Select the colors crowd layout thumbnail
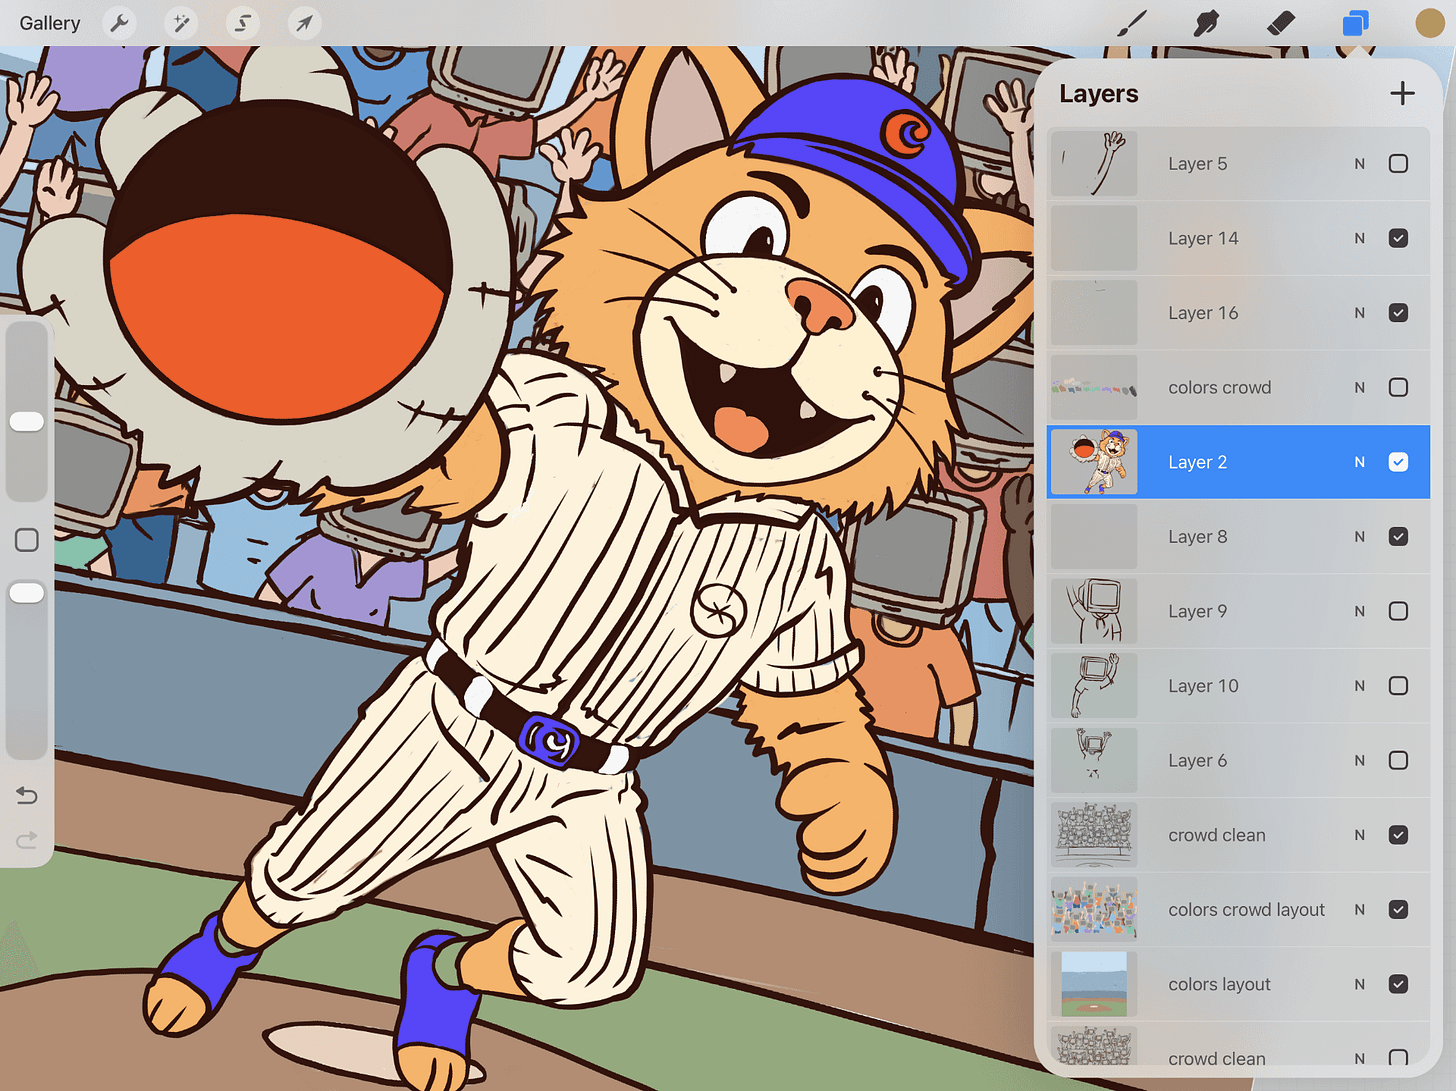Image resolution: width=1456 pixels, height=1091 pixels. [x=1094, y=910]
